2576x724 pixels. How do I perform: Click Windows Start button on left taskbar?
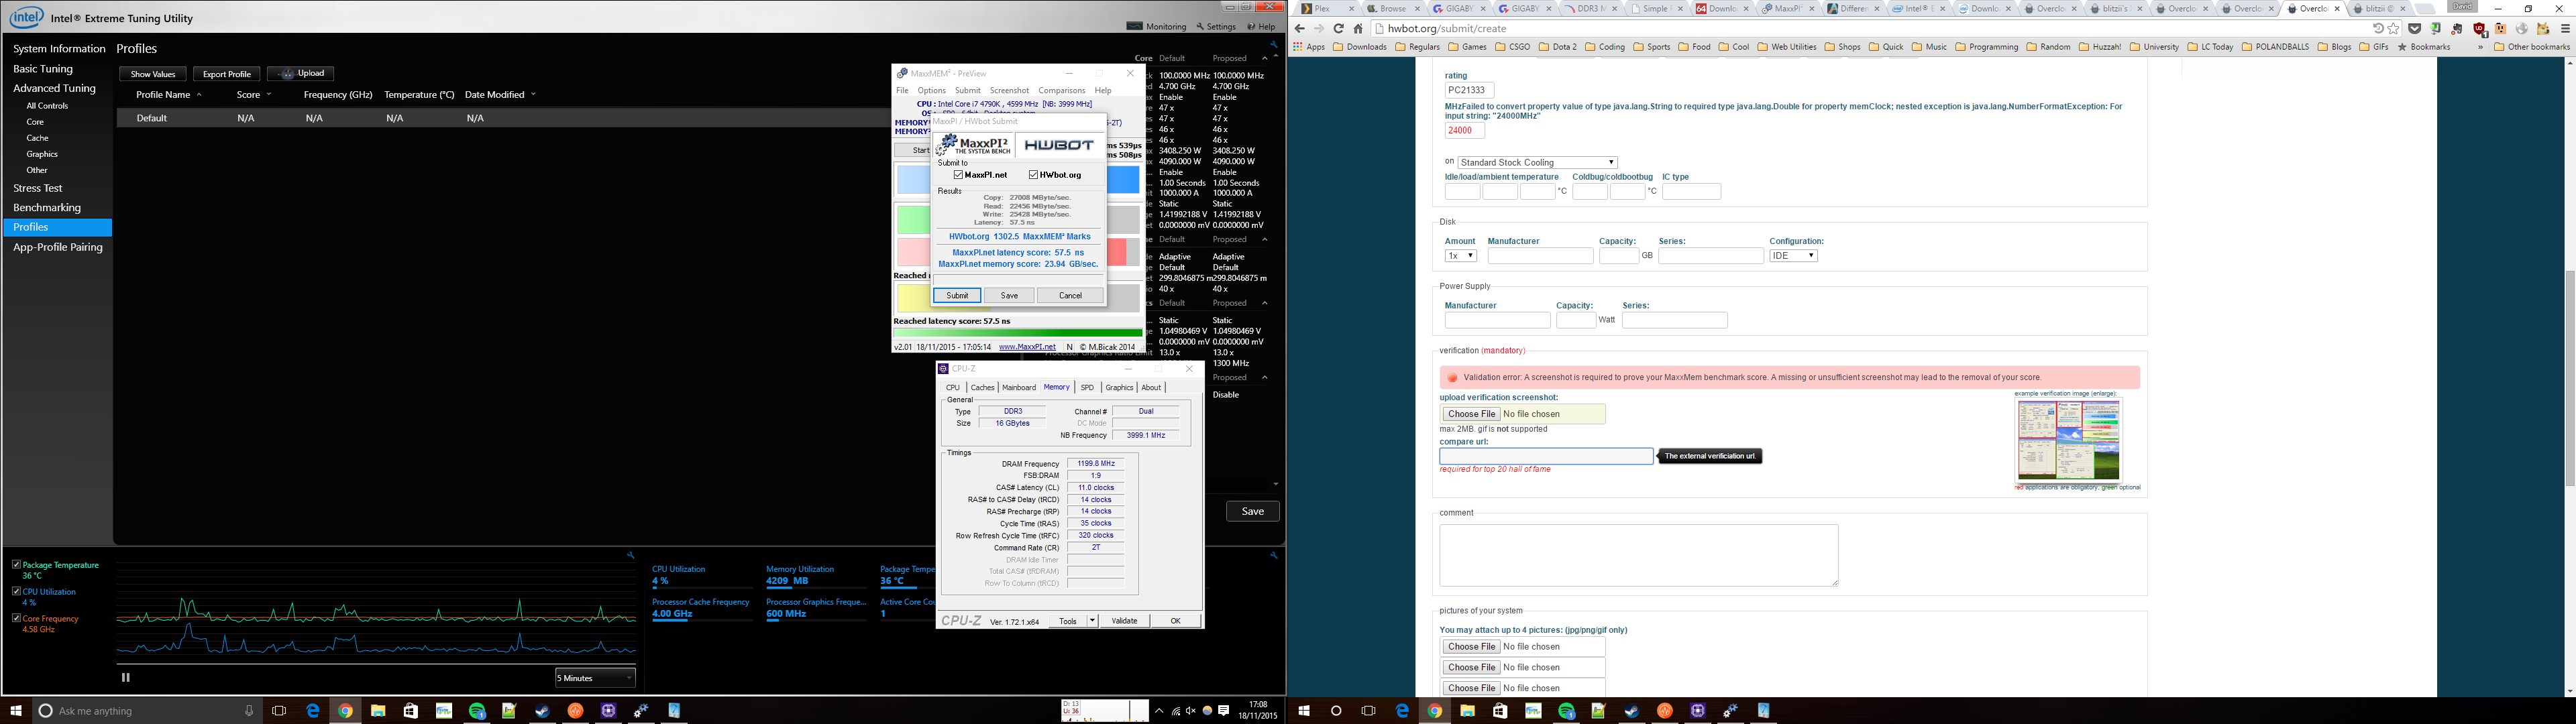coord(16,711)
